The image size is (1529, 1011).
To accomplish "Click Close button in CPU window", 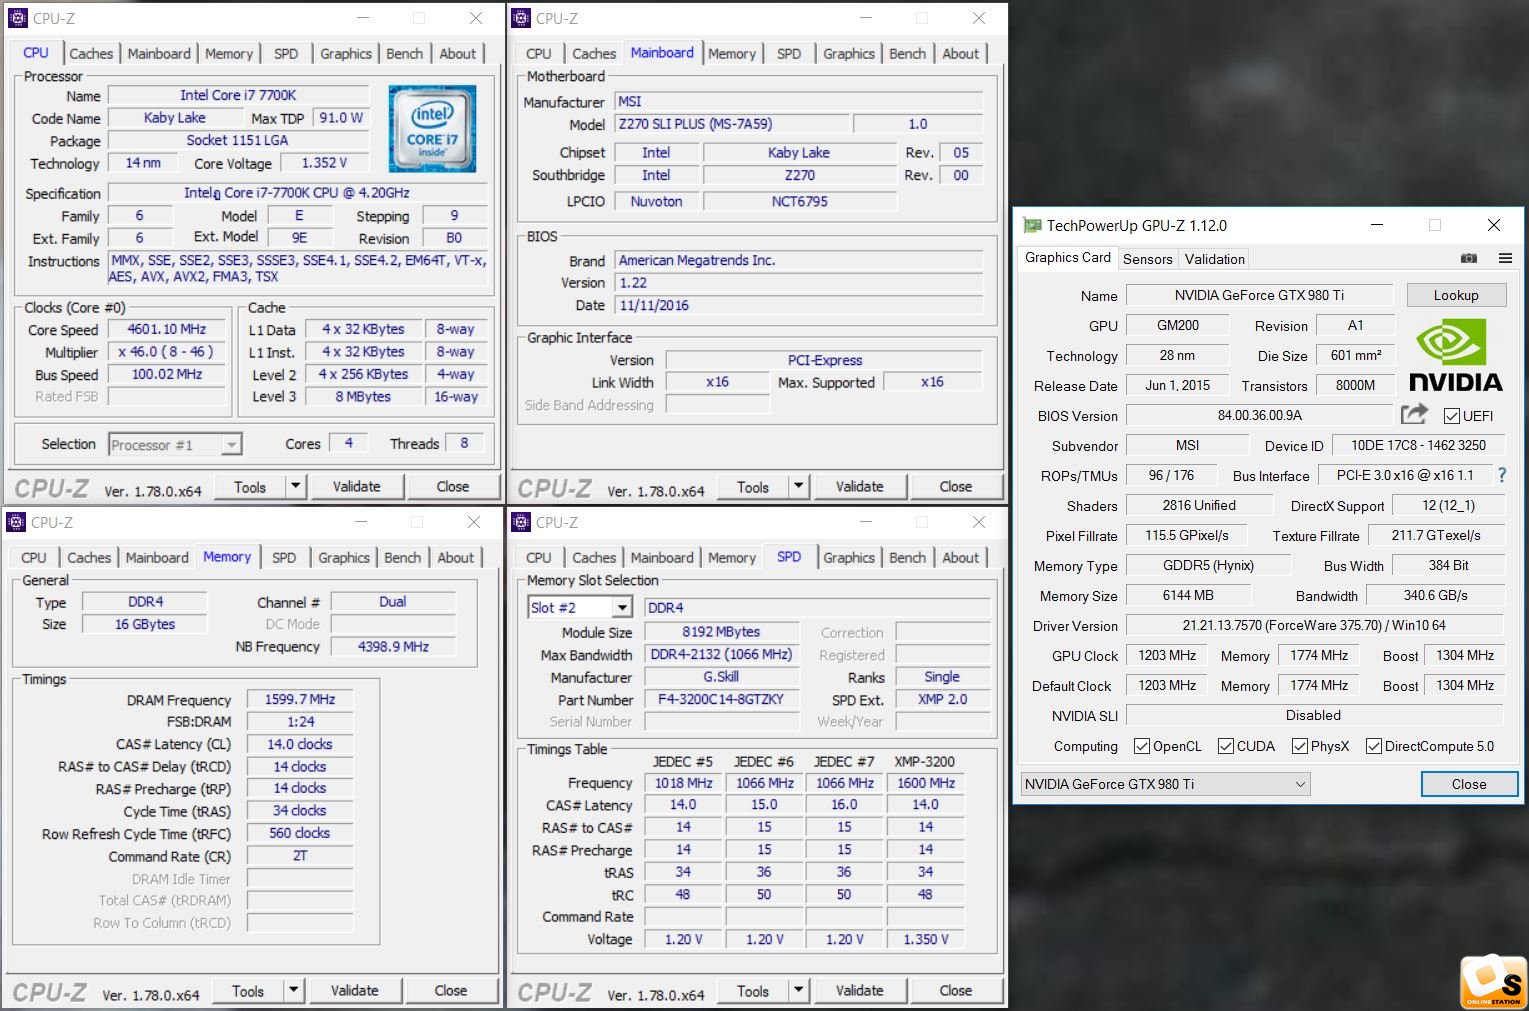I will click(x=452, y=487).
